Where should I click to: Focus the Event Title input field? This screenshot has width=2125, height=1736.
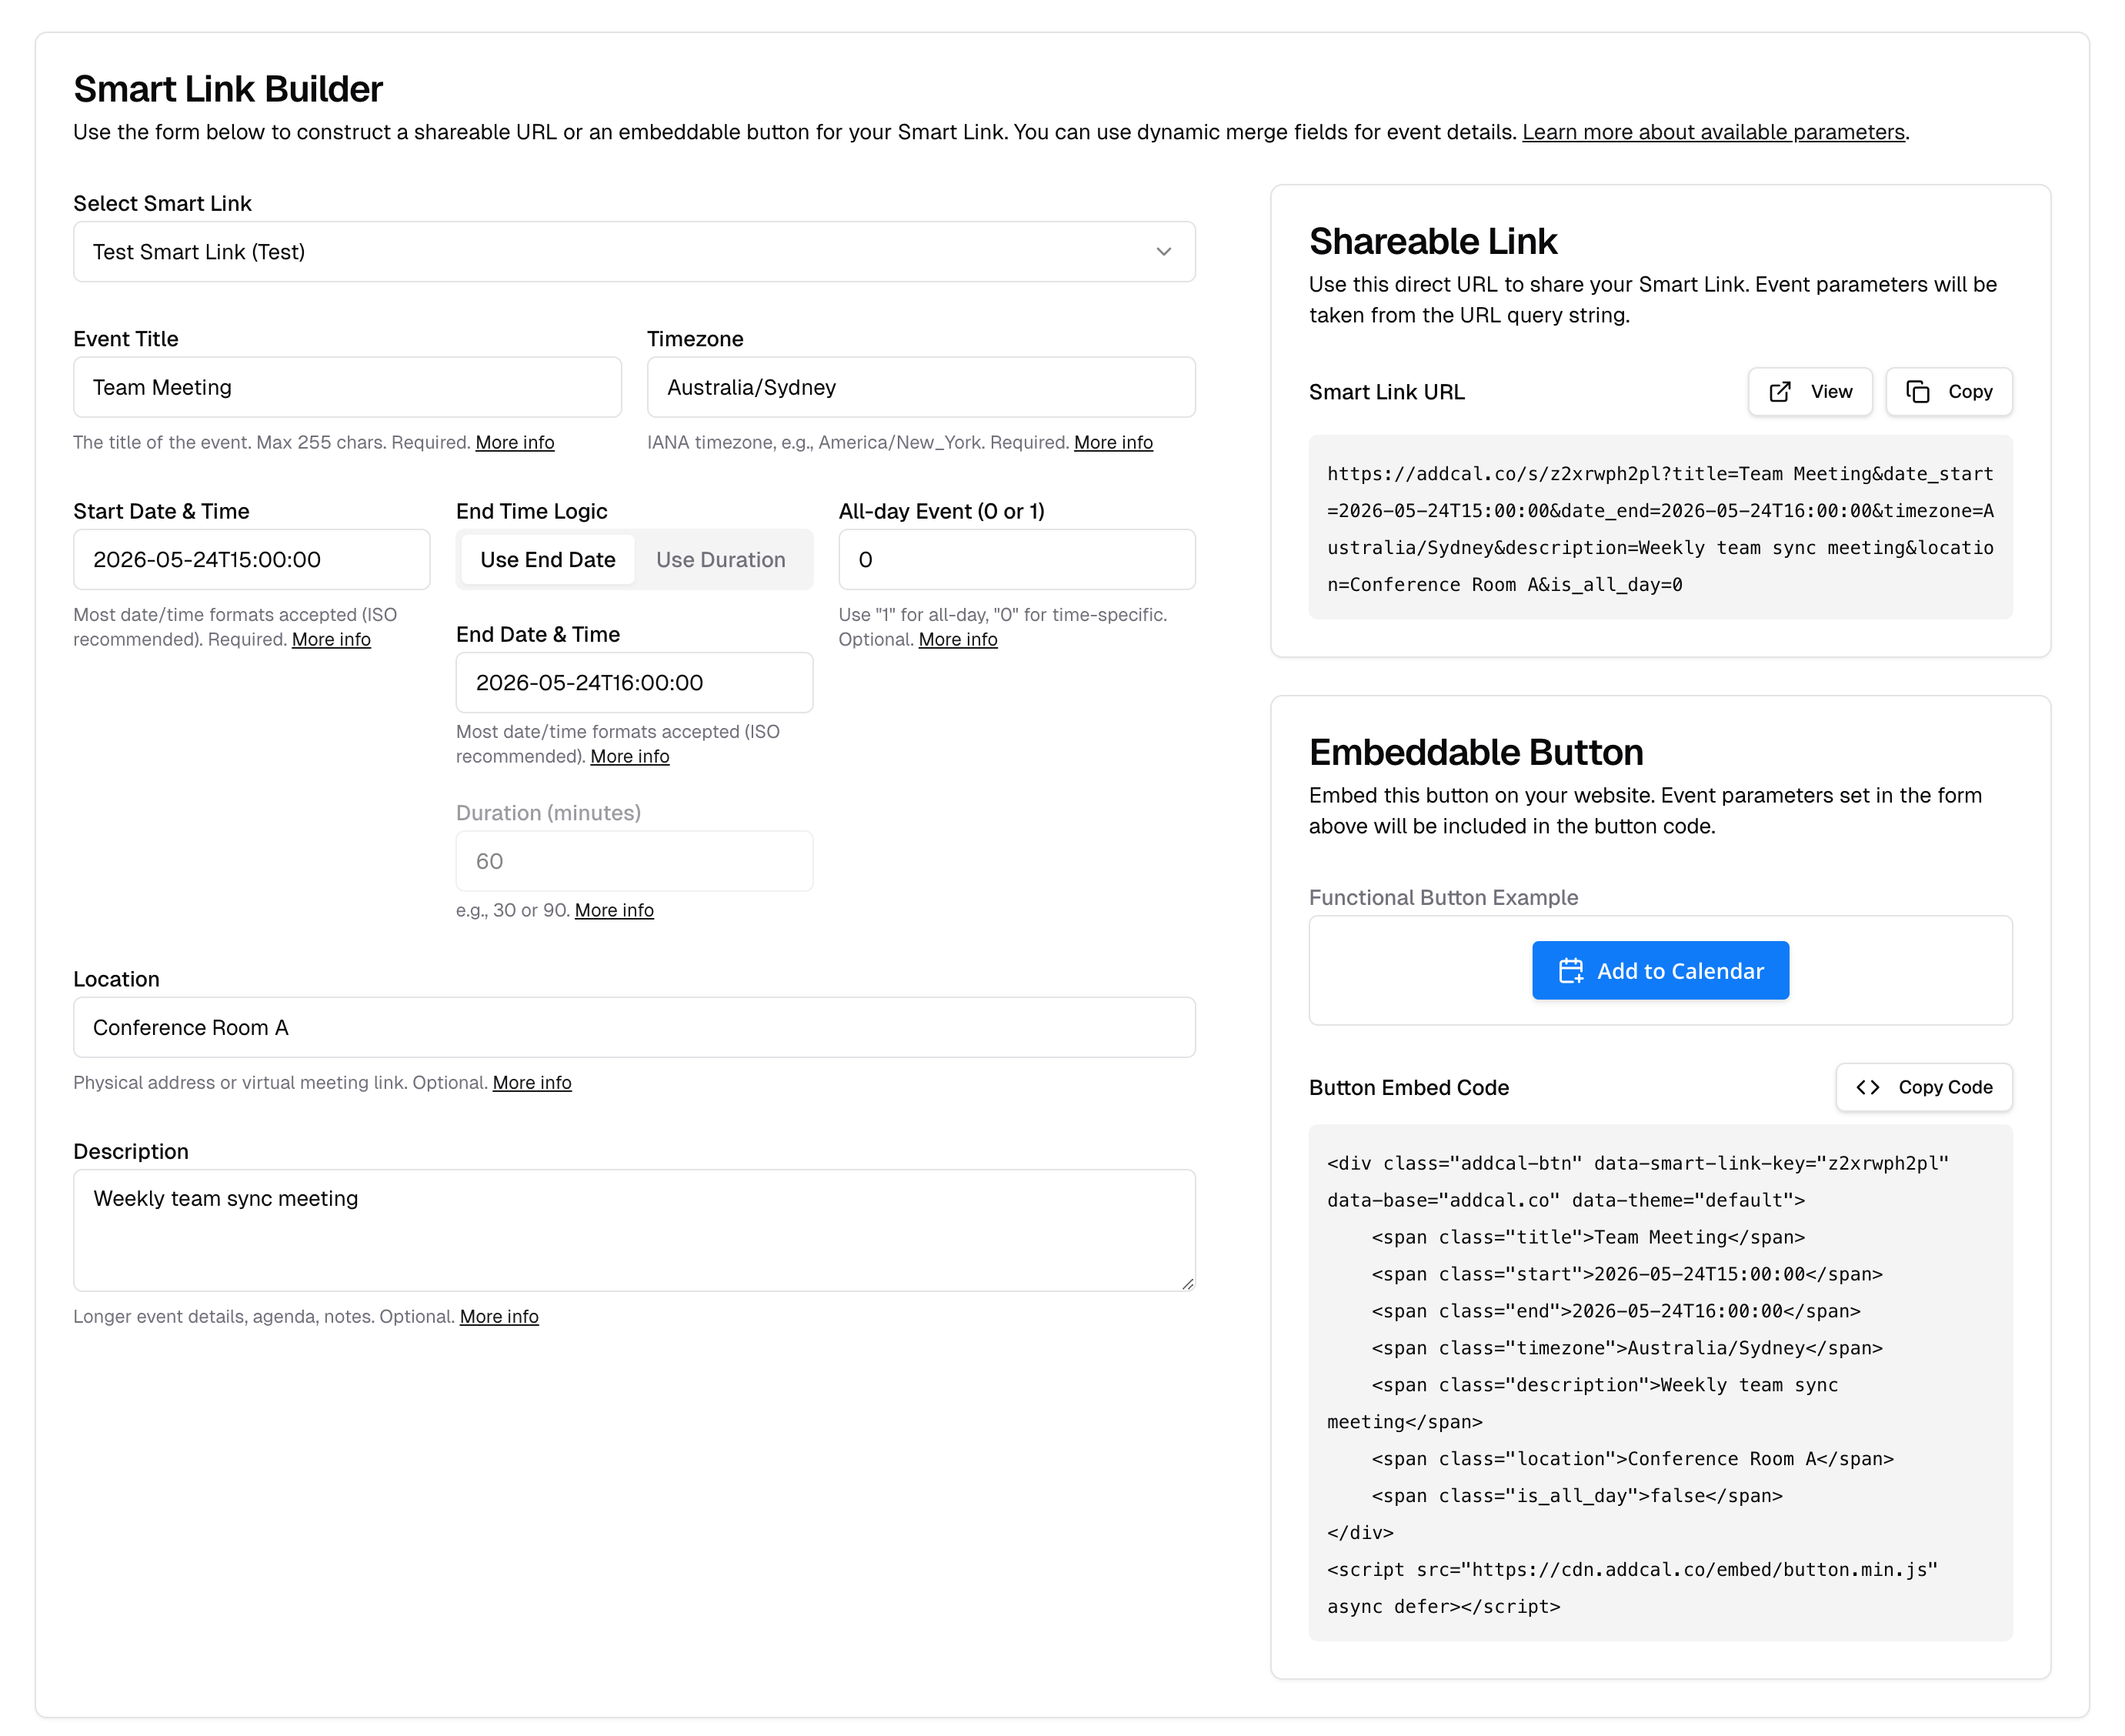point(347,388)
